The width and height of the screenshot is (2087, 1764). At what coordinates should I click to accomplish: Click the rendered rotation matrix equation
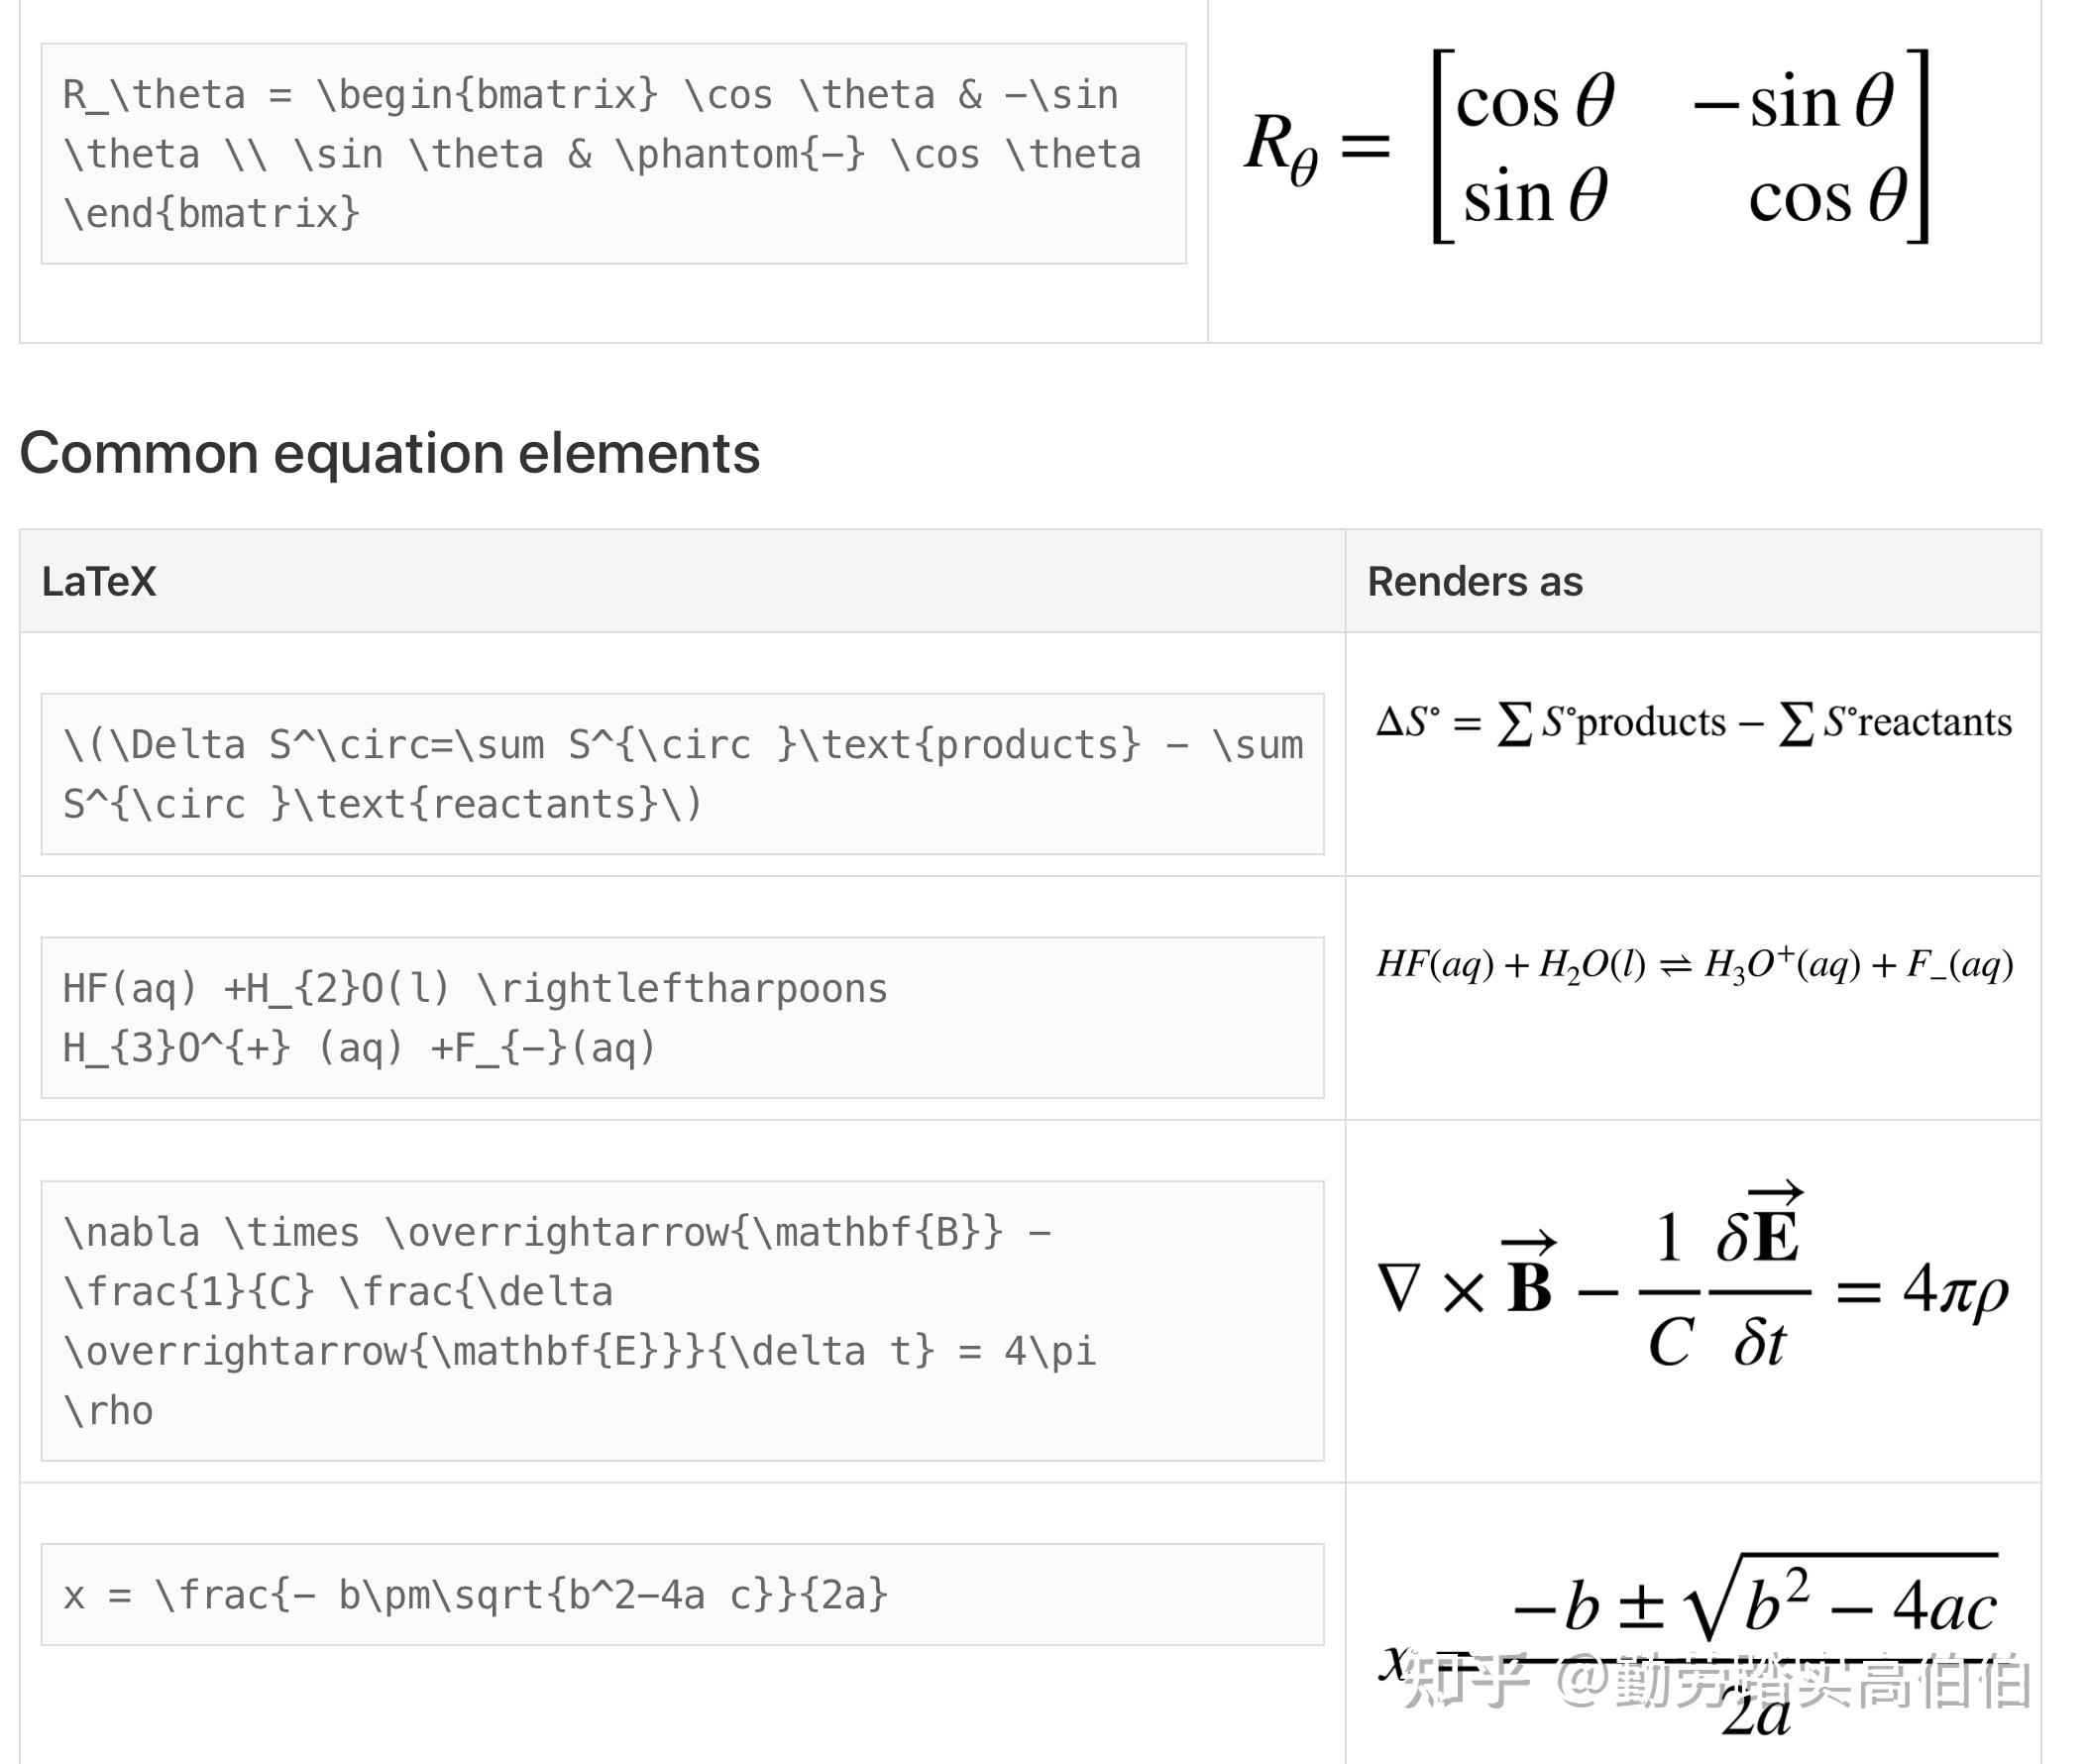point(1587,146)
